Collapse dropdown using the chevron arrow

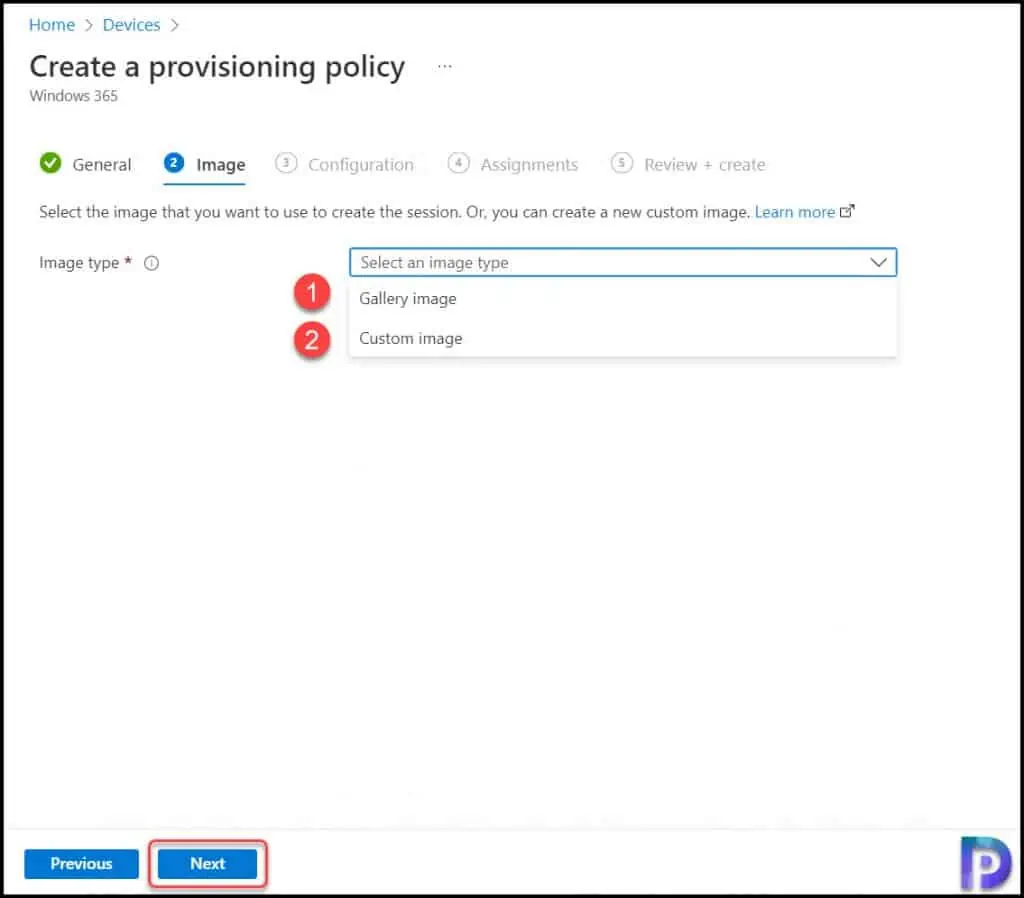point(878,263)
